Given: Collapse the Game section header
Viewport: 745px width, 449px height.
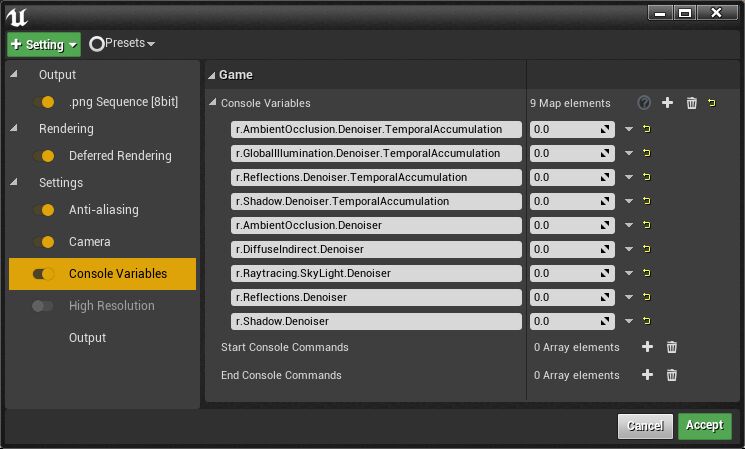Looking at the screenshot, I should click(212, 75).
